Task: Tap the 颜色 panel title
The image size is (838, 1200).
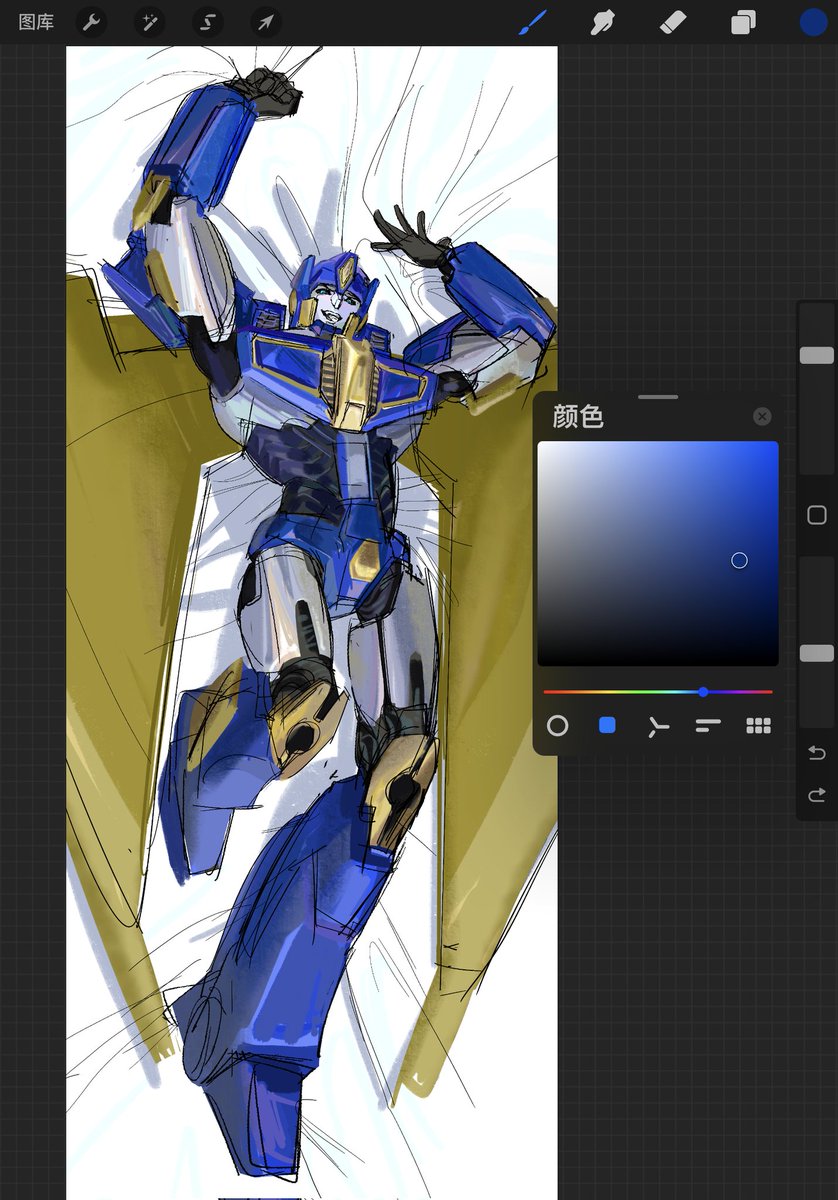Action: [578, 417]
